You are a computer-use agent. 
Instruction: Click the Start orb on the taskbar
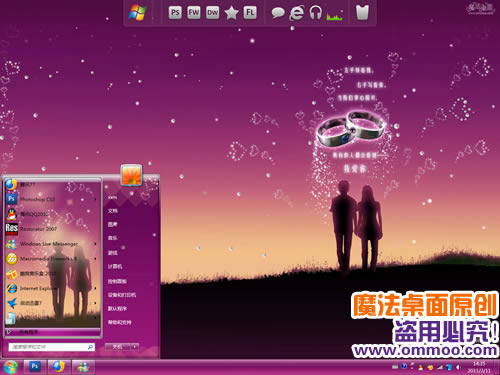click(x=10, y=367)
